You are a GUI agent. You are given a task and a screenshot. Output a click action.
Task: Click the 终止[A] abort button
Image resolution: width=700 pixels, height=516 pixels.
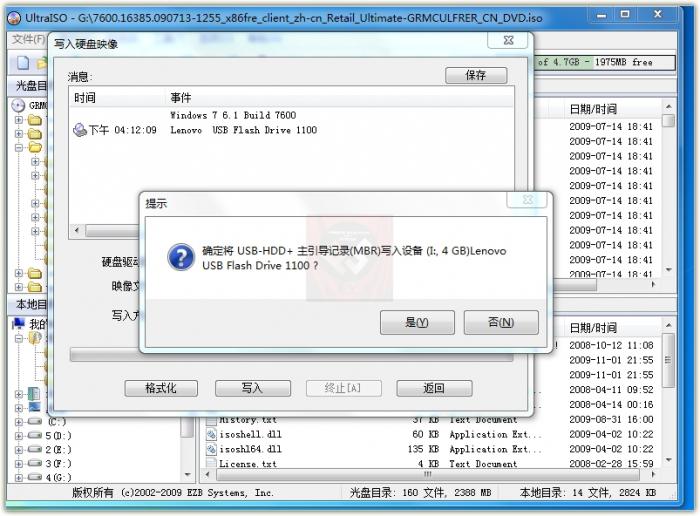click(x=343, y=388)
